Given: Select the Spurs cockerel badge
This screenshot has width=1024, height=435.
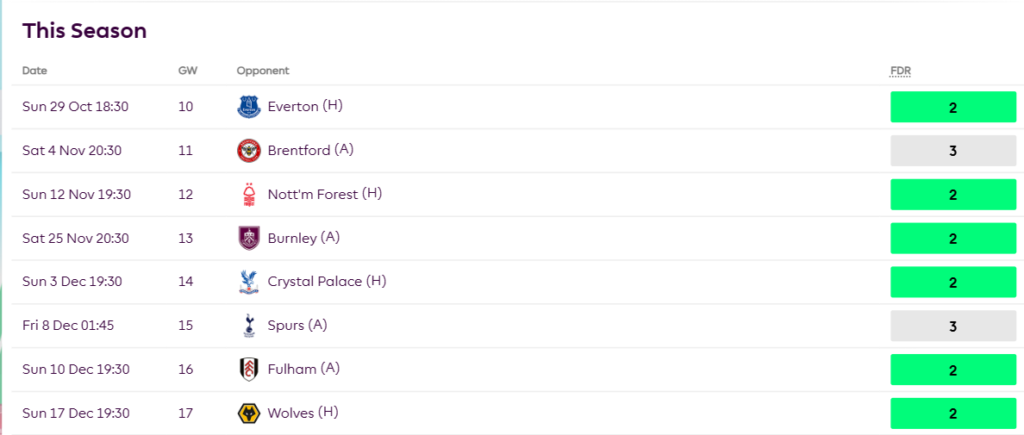Looking at the screenshot, I should 249,326.
